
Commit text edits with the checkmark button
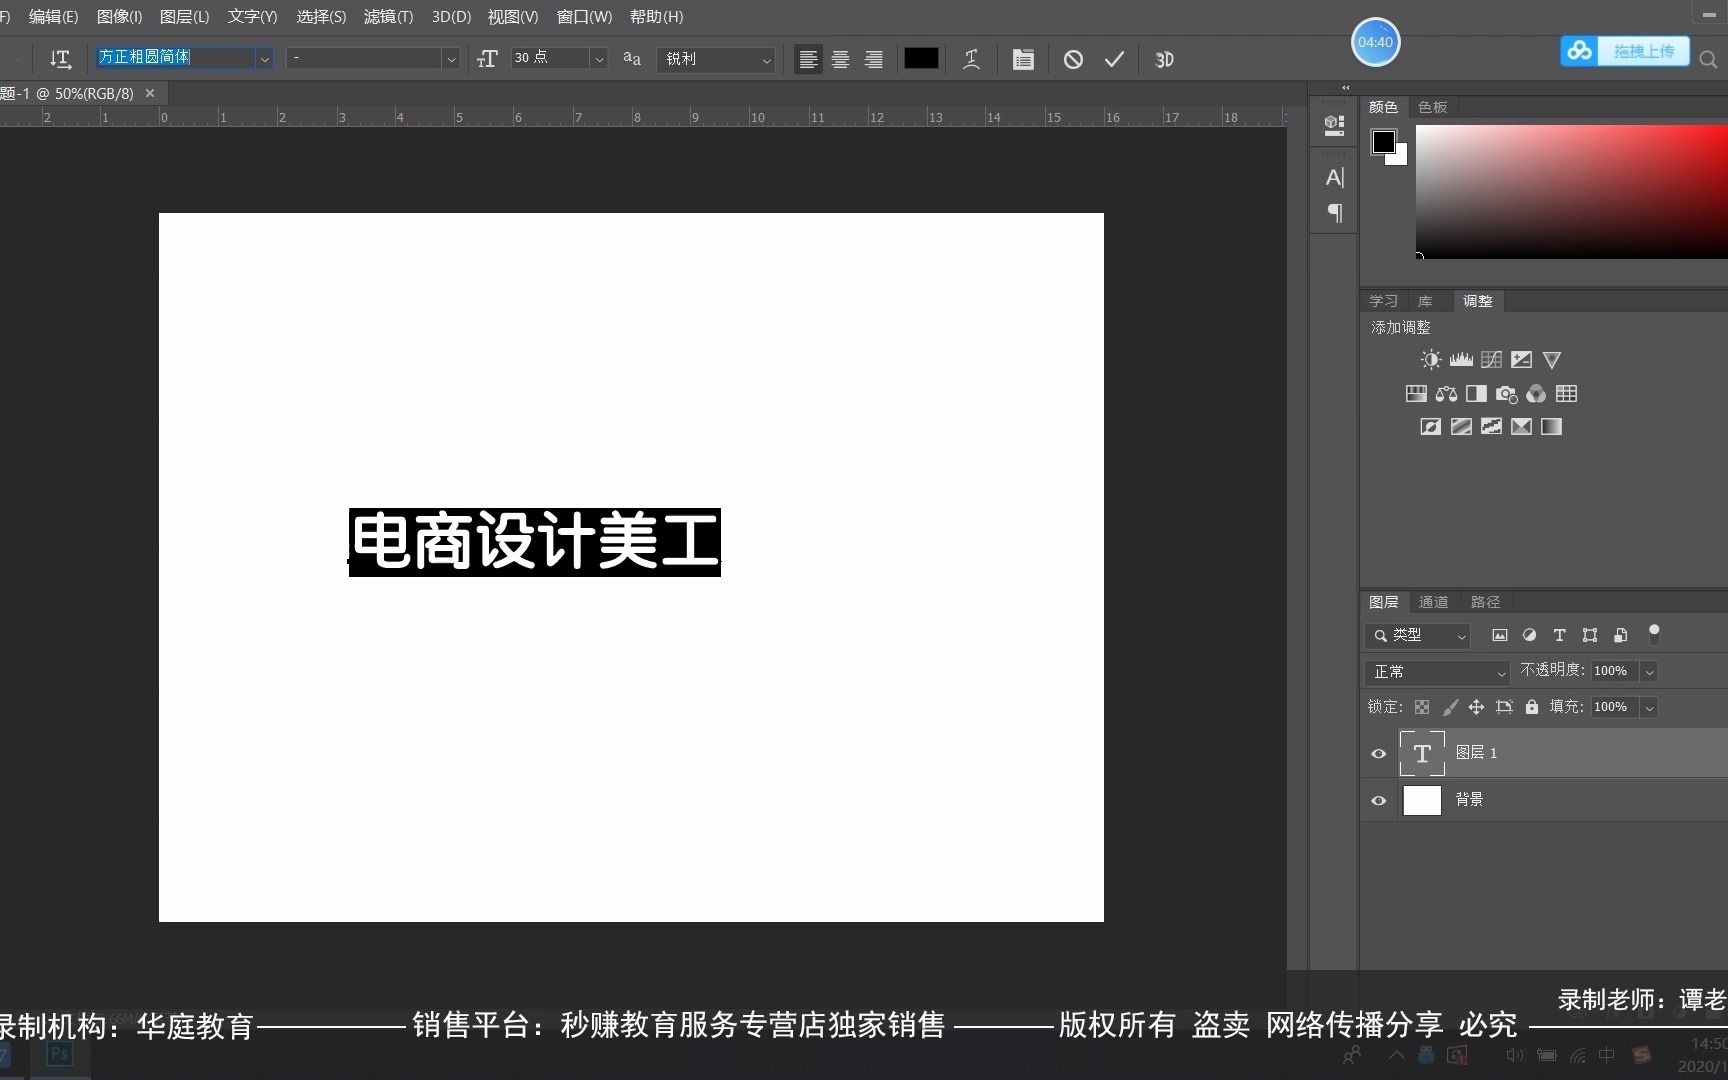1114,58
